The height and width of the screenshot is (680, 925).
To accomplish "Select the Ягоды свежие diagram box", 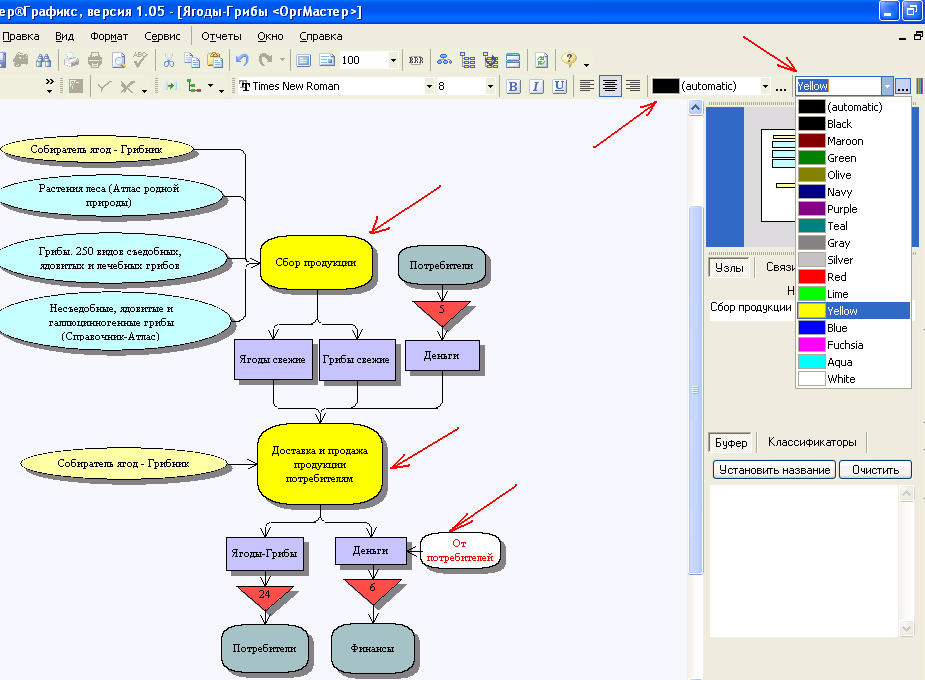I will tap(273, 359).
